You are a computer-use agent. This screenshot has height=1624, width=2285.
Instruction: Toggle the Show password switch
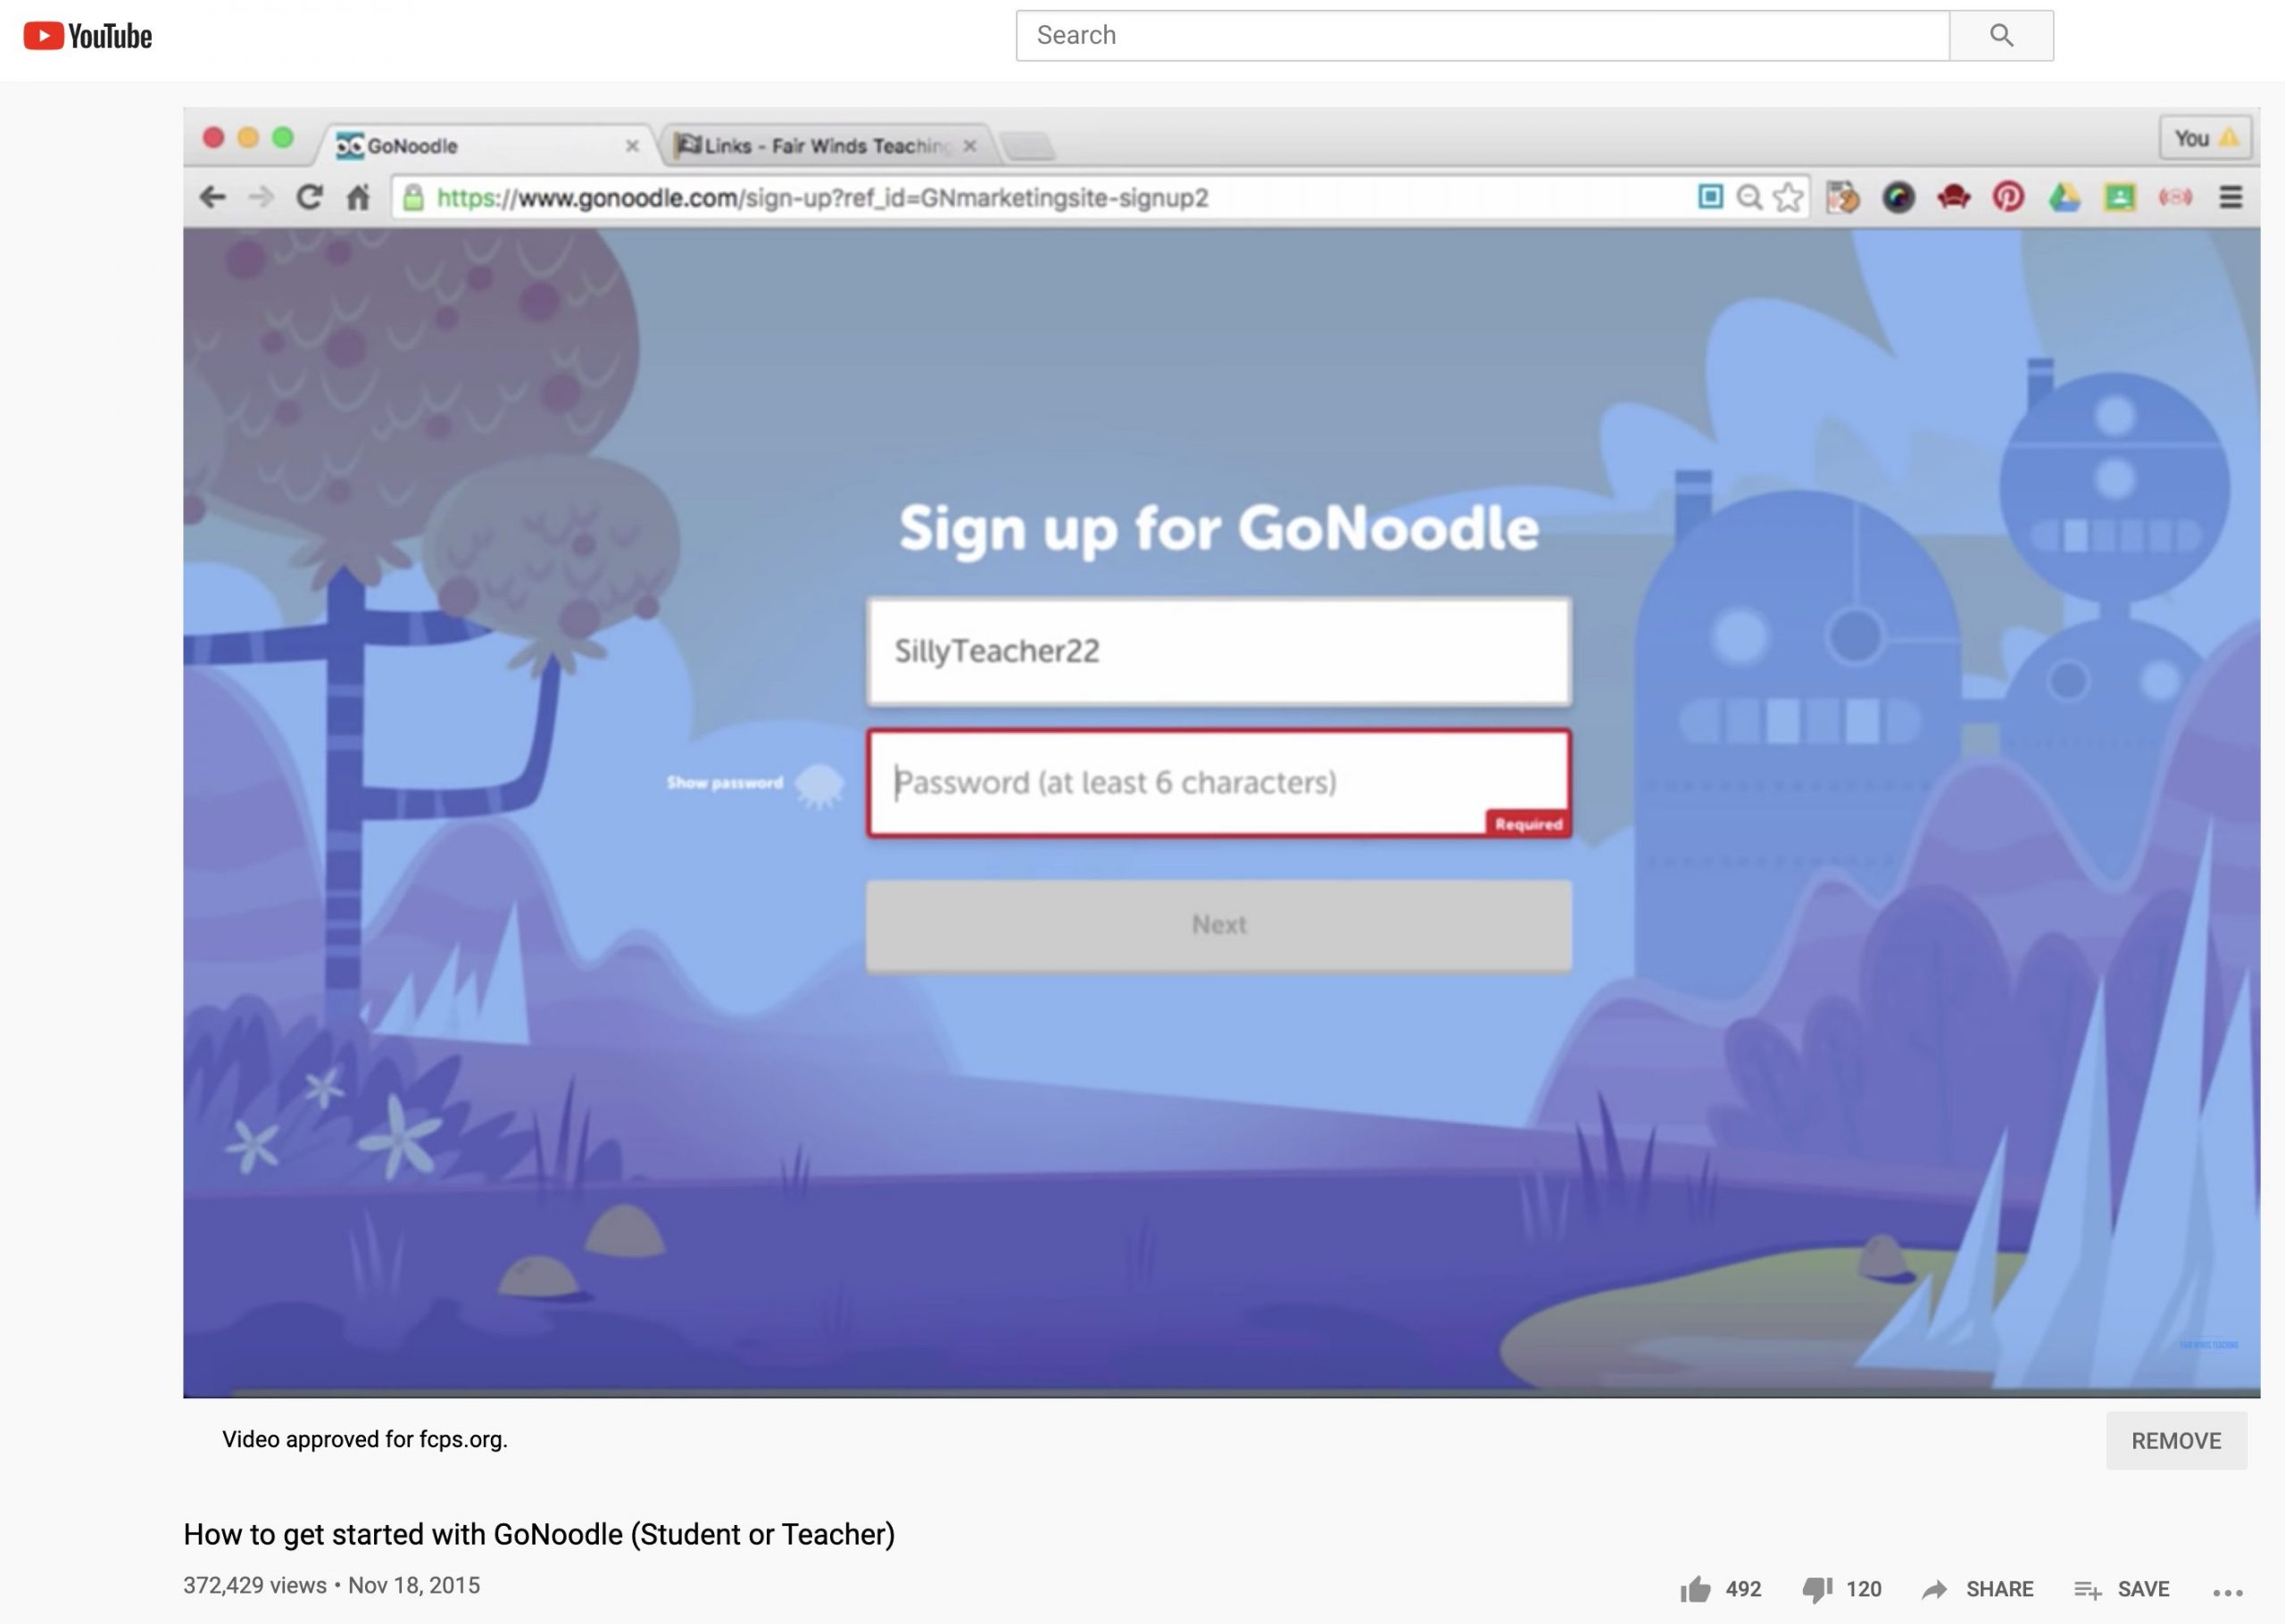[819, 784]
